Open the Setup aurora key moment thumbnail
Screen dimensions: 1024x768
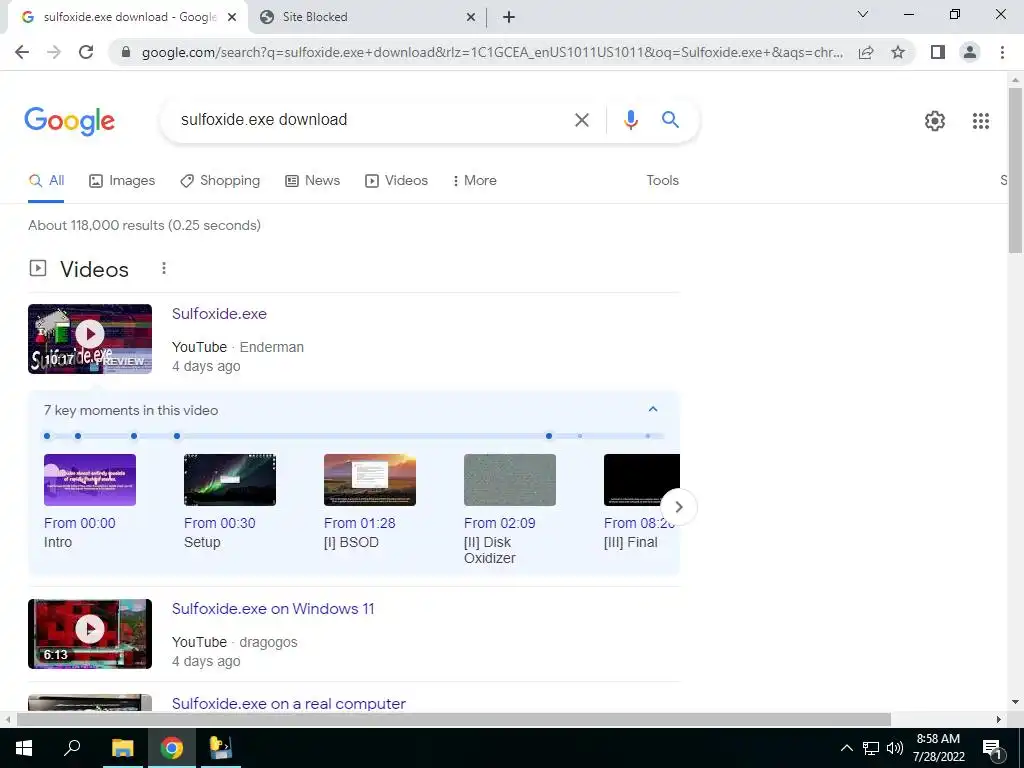pyautogui.click(x=230, y=480)
